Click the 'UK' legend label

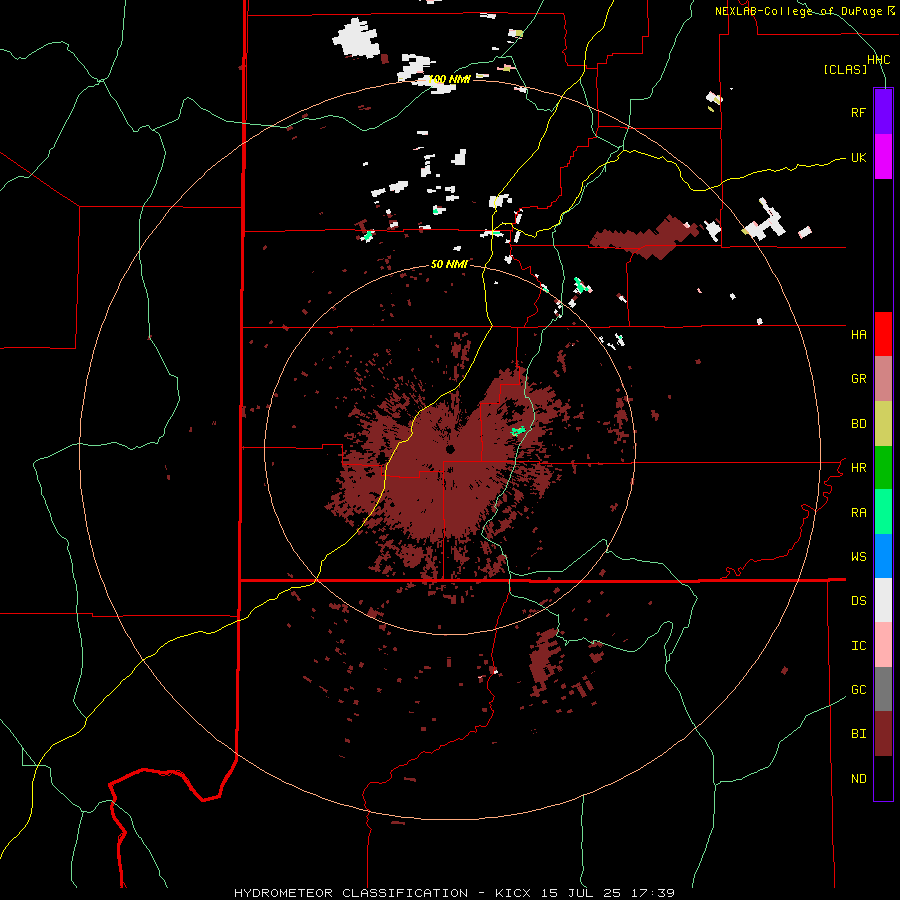[858, 157]
